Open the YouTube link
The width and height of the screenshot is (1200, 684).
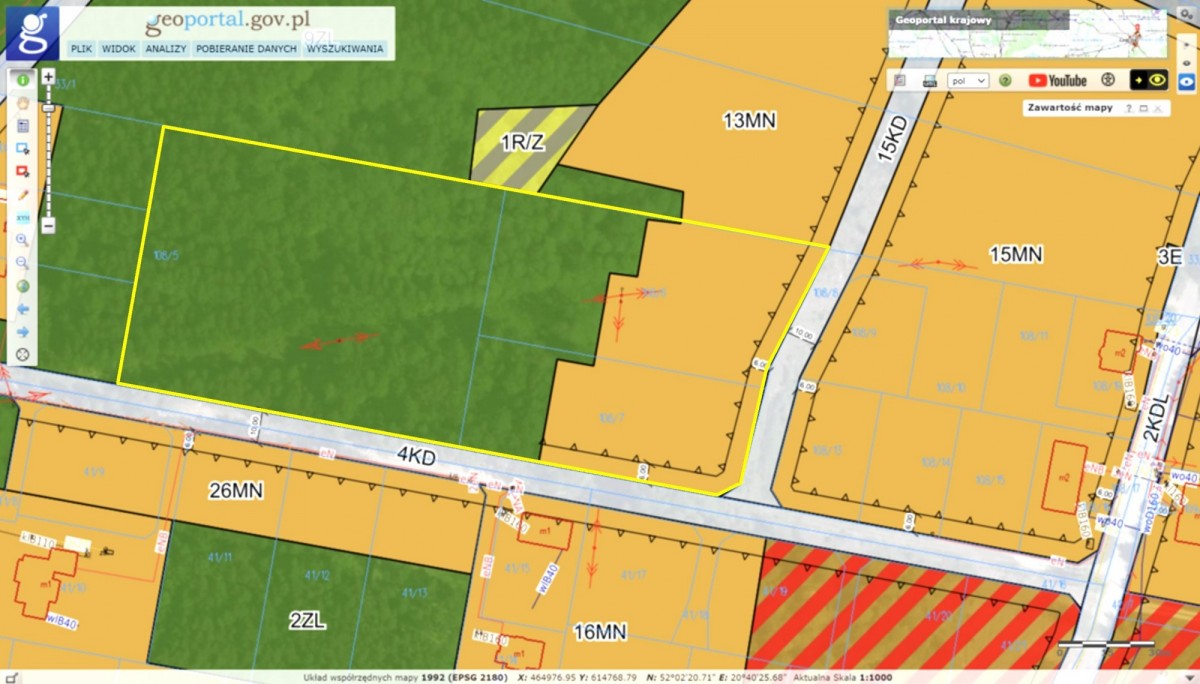1057,80
